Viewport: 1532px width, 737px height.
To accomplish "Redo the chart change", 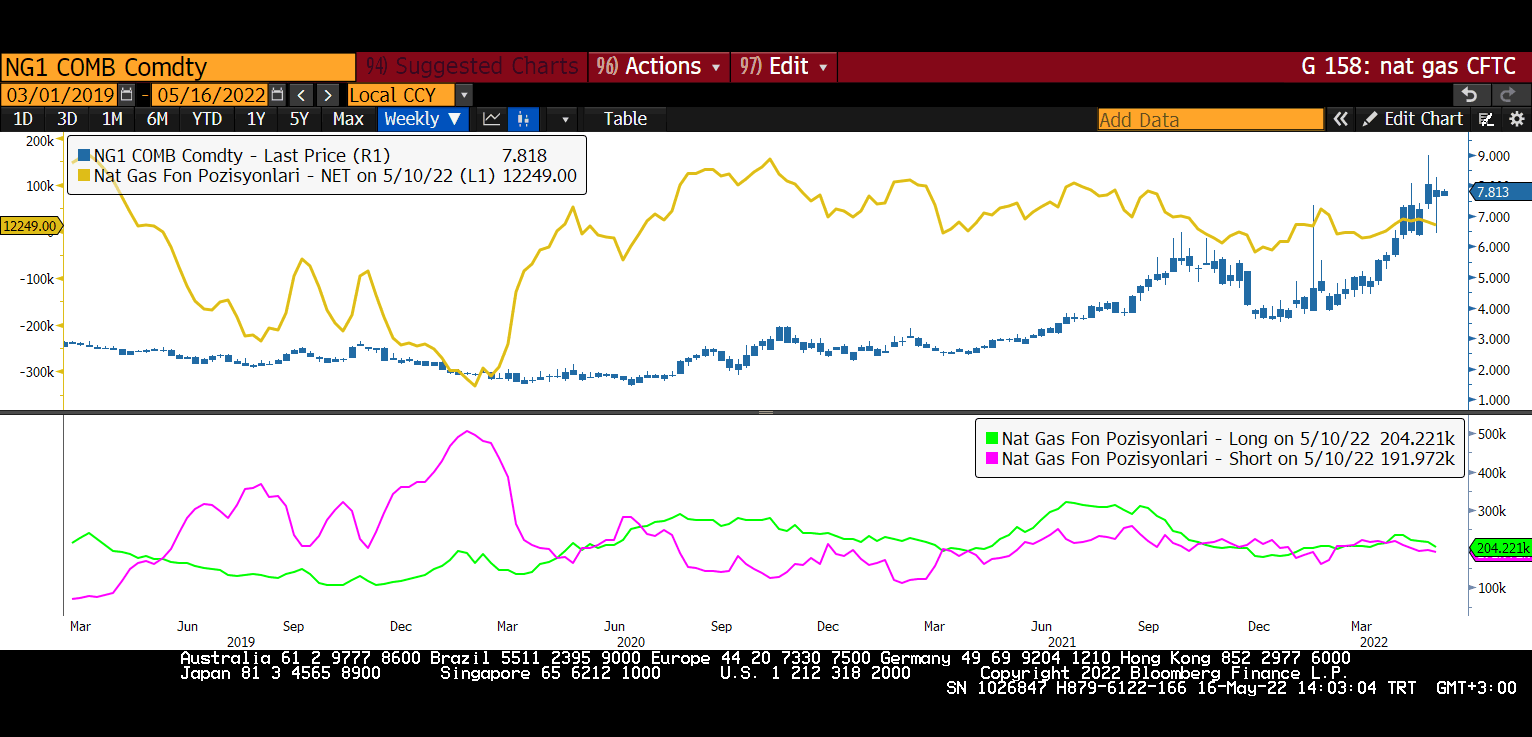I will pyautogui.click(x=1509, y=95).
